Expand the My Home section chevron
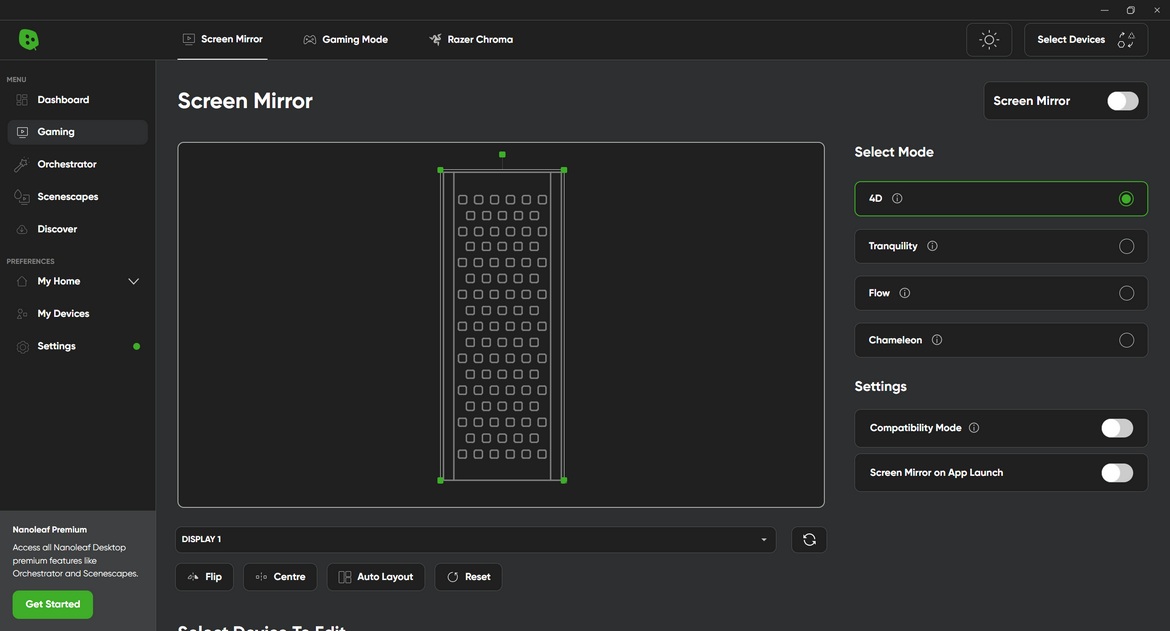The image size is (1170, 631). coord(134,281)
